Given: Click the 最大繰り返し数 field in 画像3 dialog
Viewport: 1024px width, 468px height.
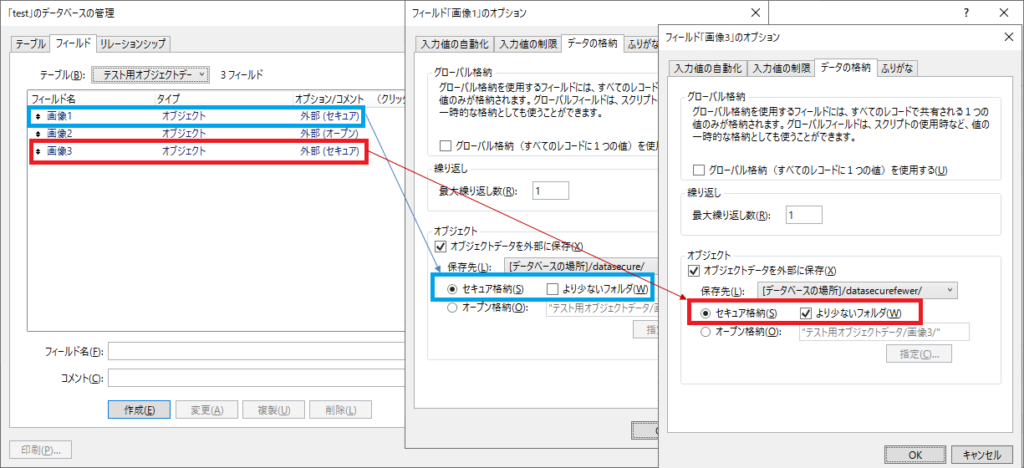Looking at the screenshot, I should click(803, 215).
